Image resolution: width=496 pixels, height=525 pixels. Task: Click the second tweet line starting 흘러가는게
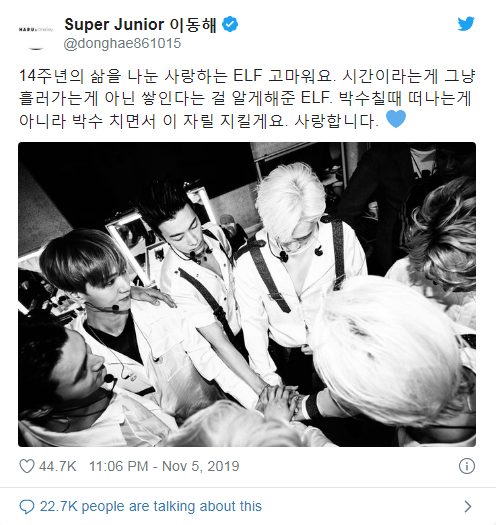tap(245, 98)
